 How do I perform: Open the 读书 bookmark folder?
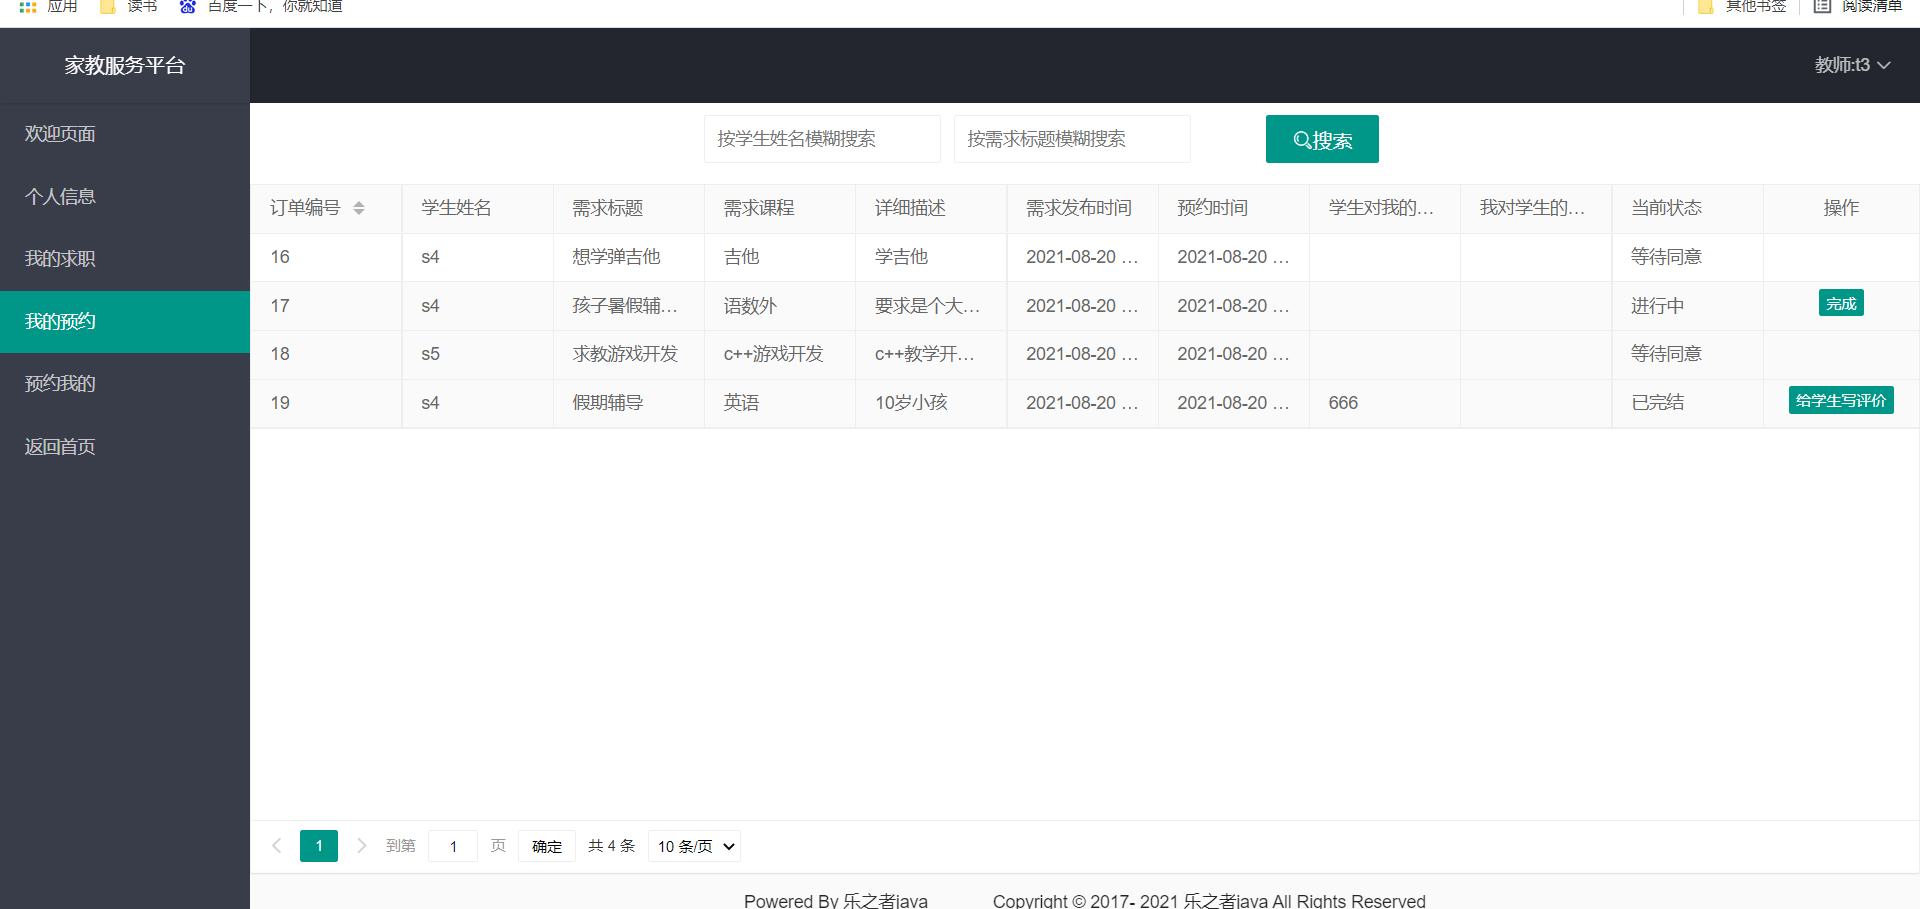129,6
